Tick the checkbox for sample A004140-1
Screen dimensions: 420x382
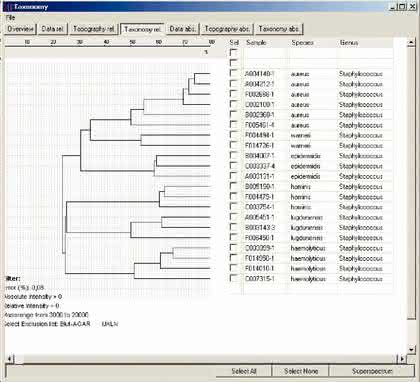point(234,73)
